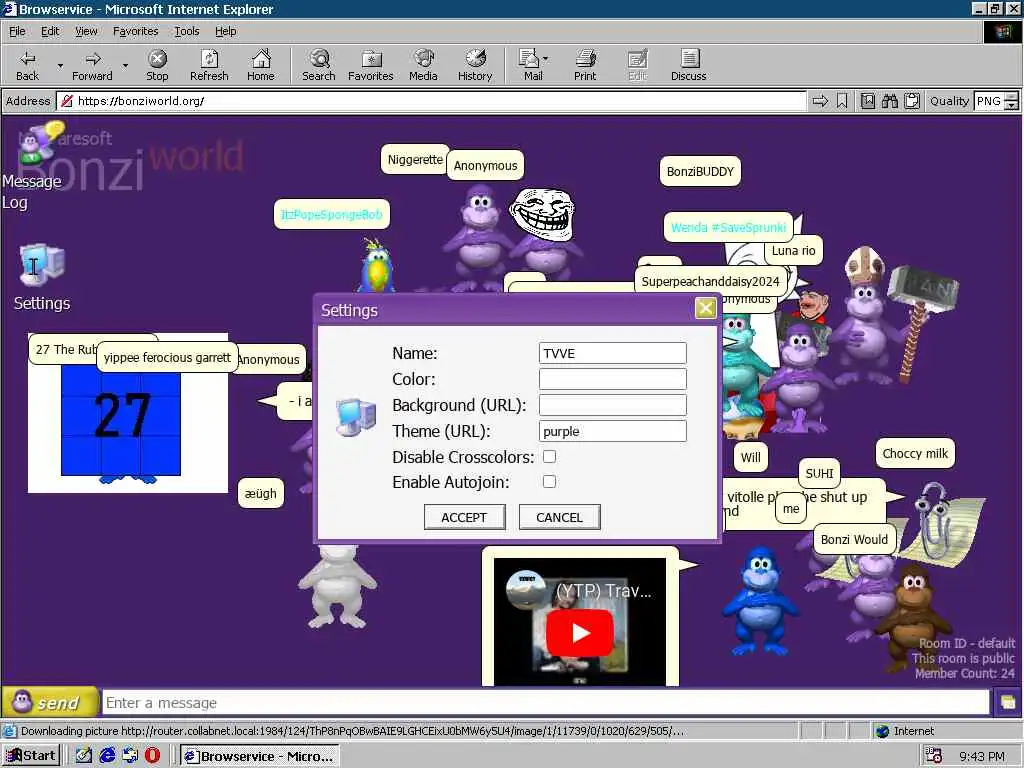Close the Settings dialog with the X
Viewport: 1024px width, 768px height.
[705, 308]
